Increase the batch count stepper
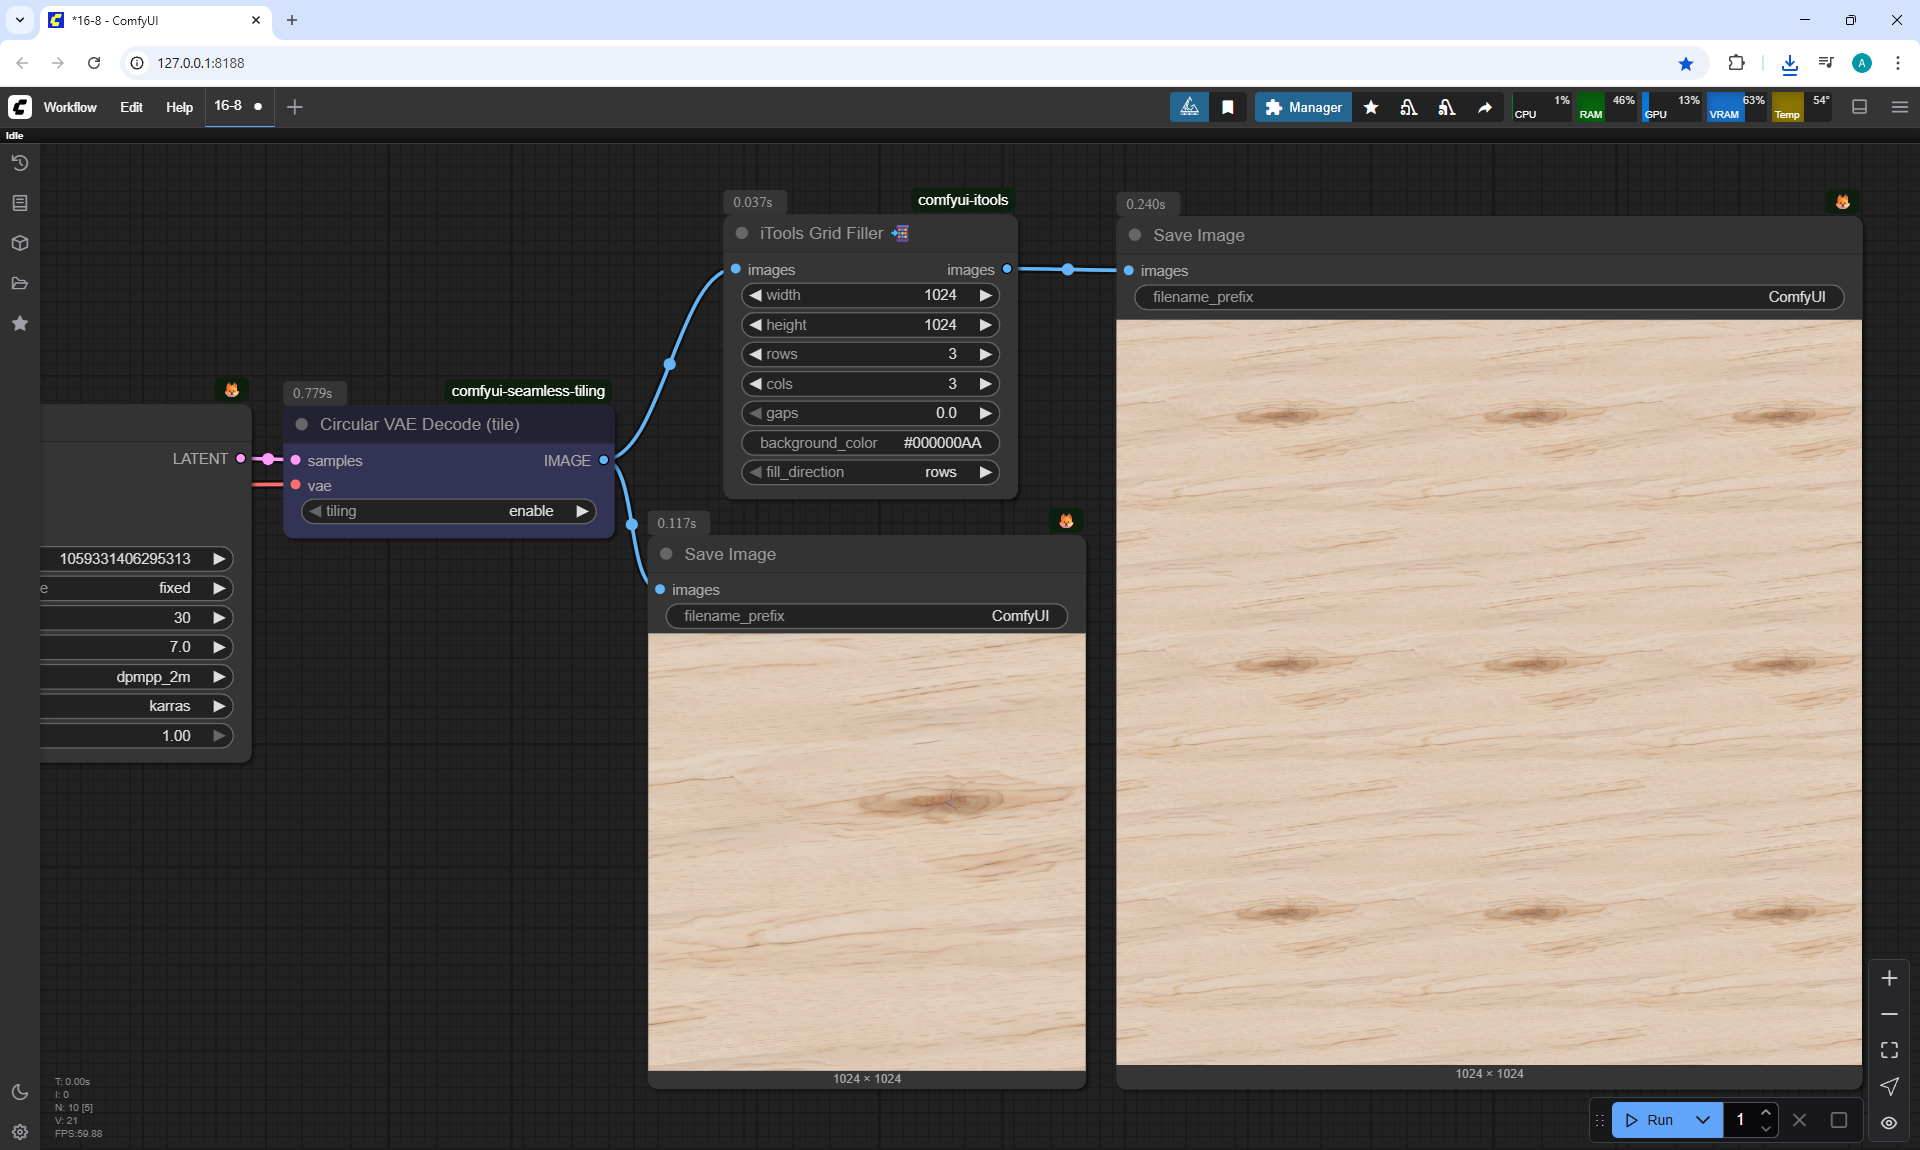This screenshot has height=1150, width=1920. [x=1766, y=1112]
